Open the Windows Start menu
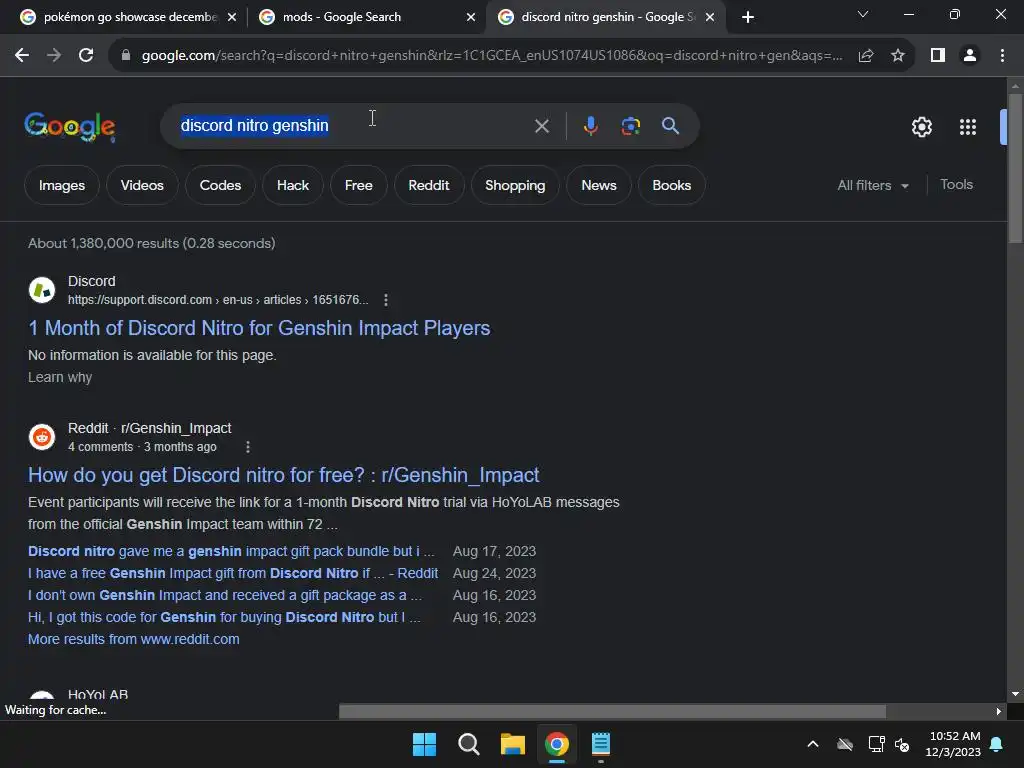 click(x=424, y=744)
